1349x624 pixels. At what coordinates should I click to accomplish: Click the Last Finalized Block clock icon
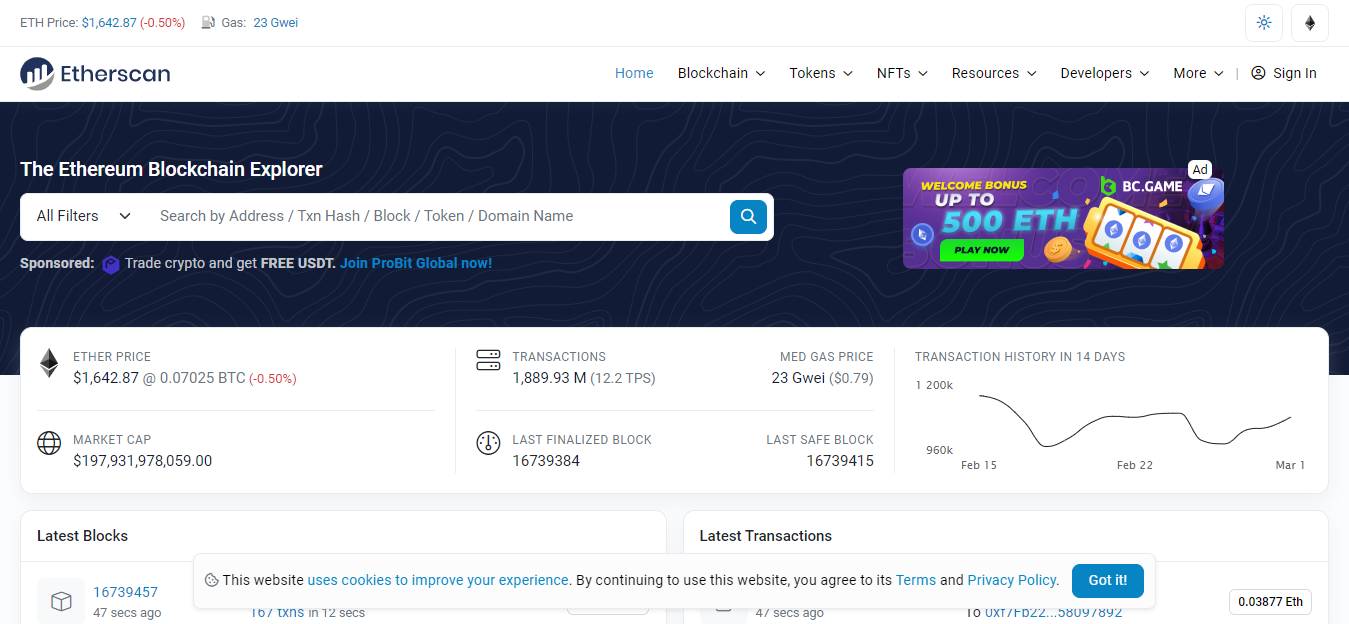pyautogui.click(x=488, y=443)
